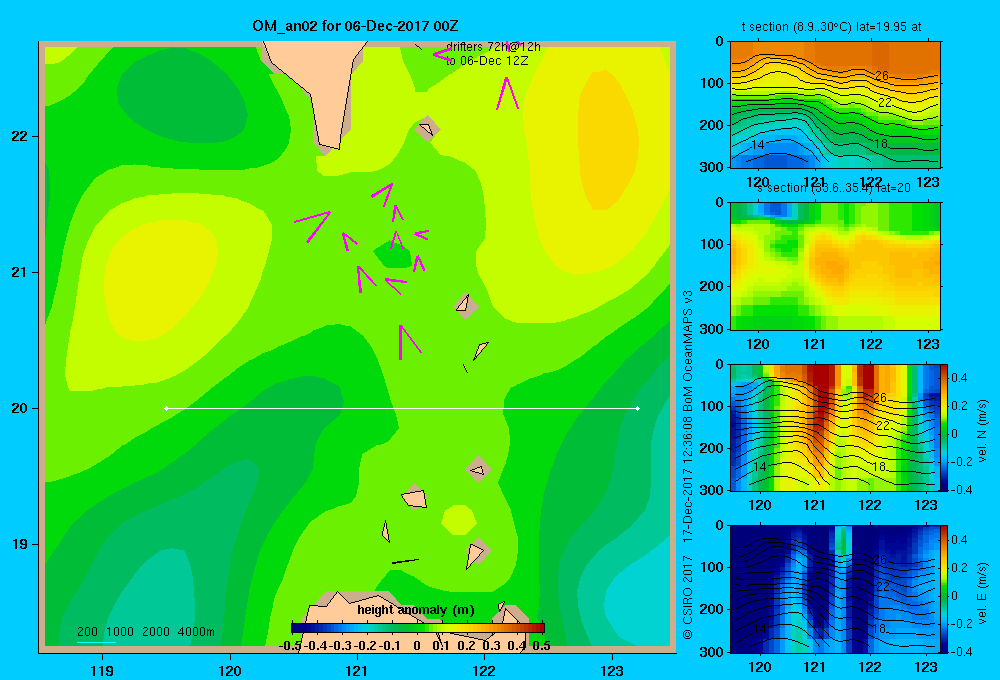Click the vel. E color scale bar
The height and width of the screenshot is (680, 1000).
click(x=945, y=589)
